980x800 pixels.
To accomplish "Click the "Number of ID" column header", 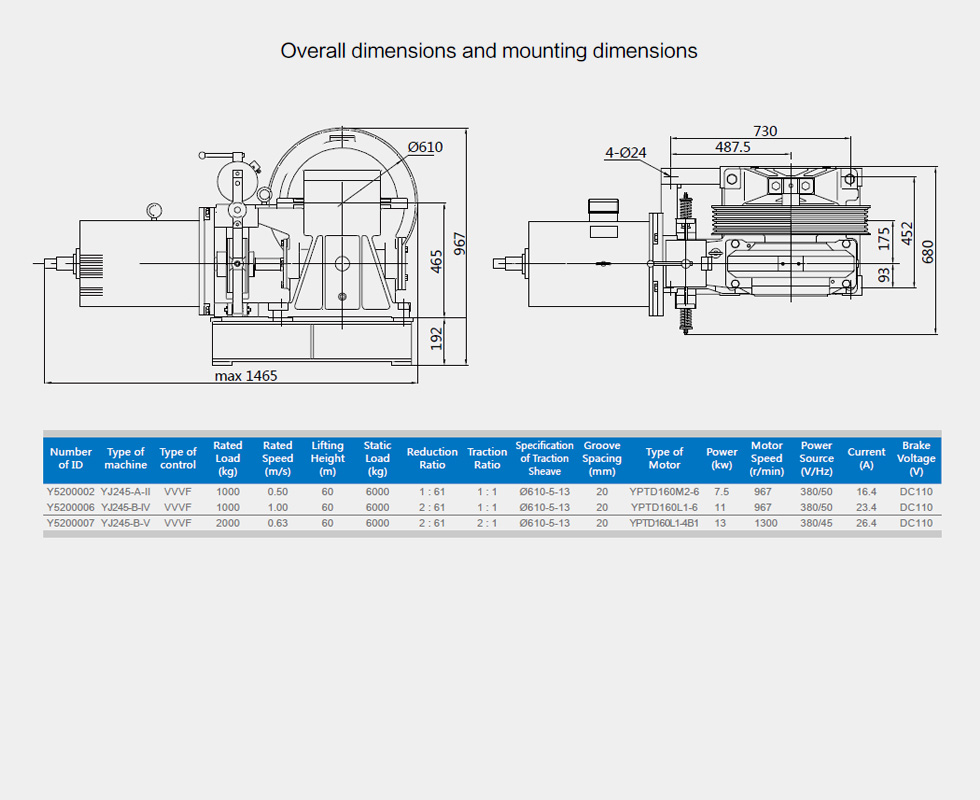I will (x=70, y=458).
